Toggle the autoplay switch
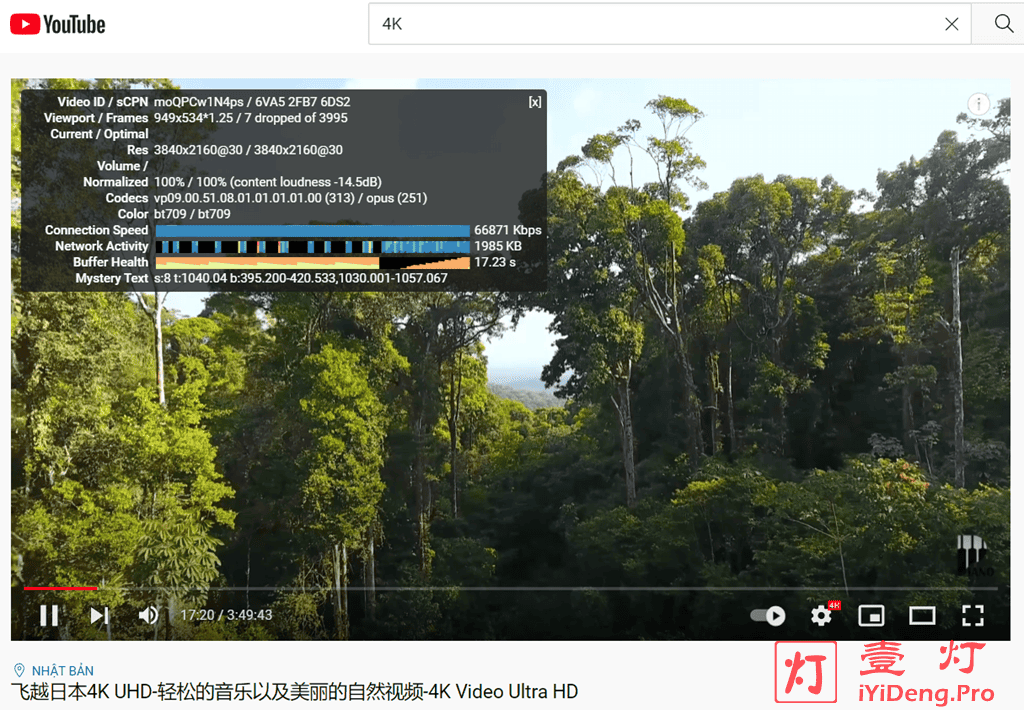This screenshot has width=1024, height=710. (x=768, y=615)
